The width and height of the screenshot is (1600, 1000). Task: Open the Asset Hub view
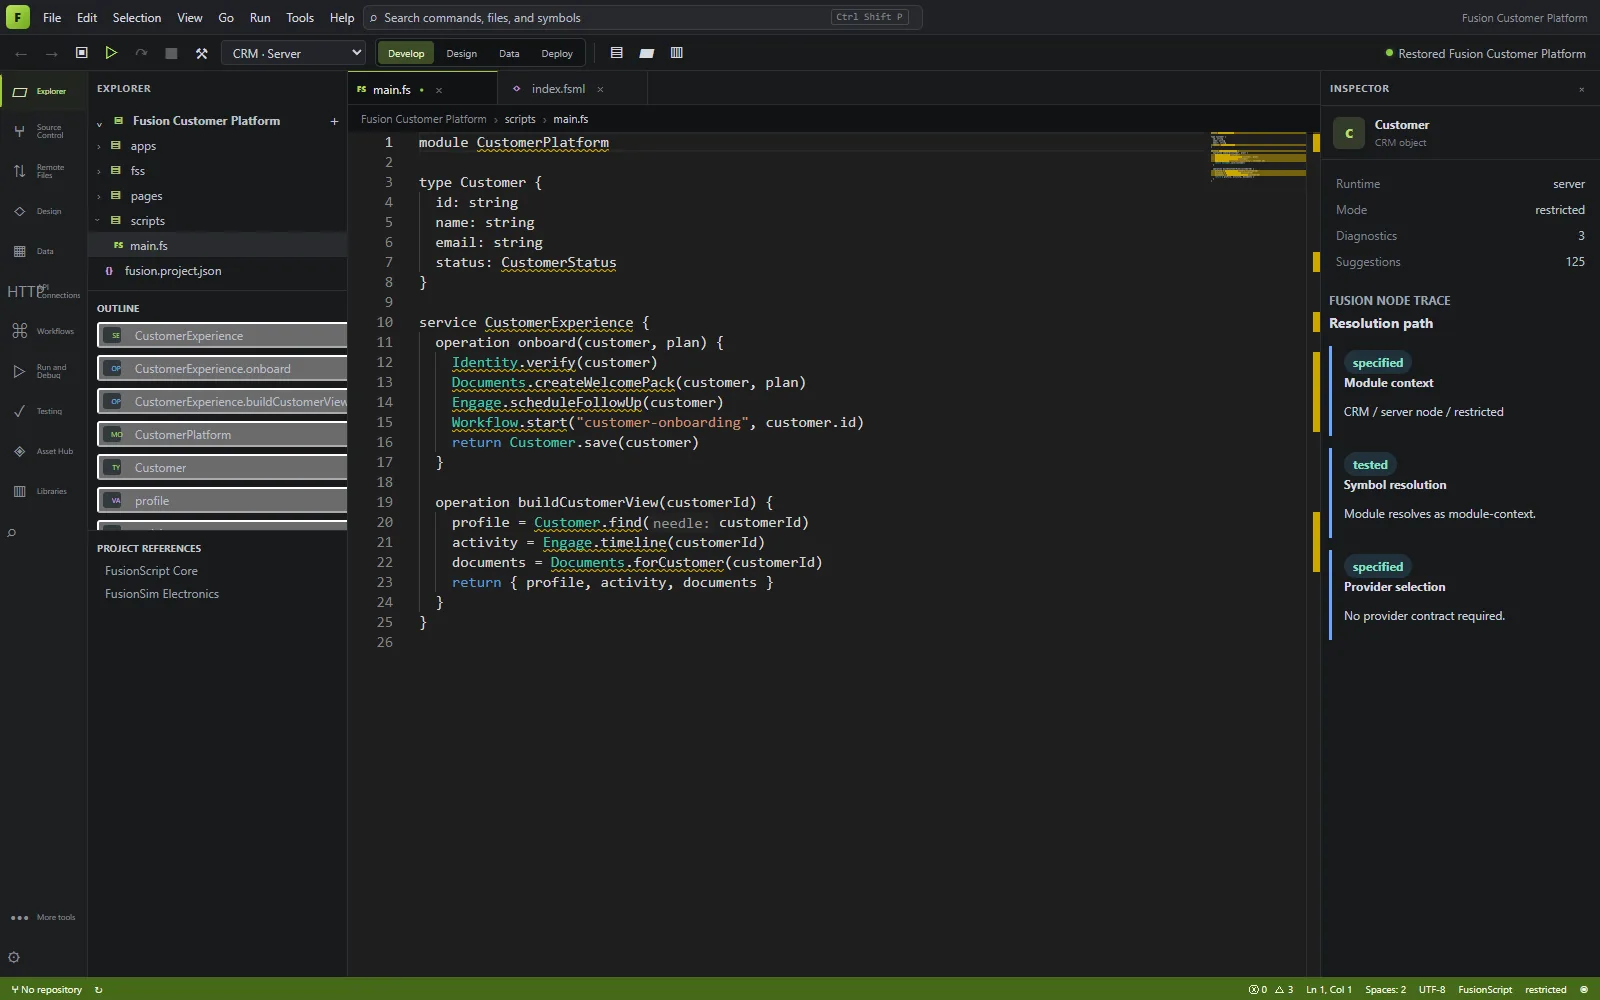(x=43, y=452)
